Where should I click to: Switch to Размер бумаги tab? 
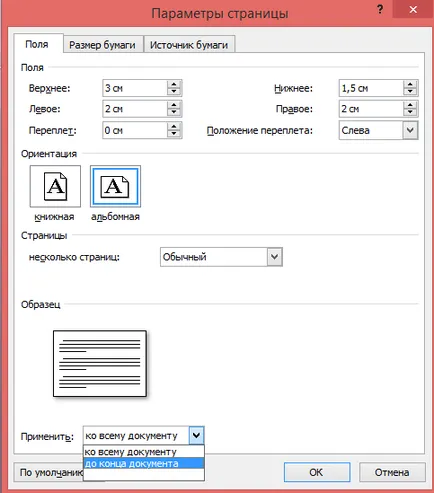point(102,45)
